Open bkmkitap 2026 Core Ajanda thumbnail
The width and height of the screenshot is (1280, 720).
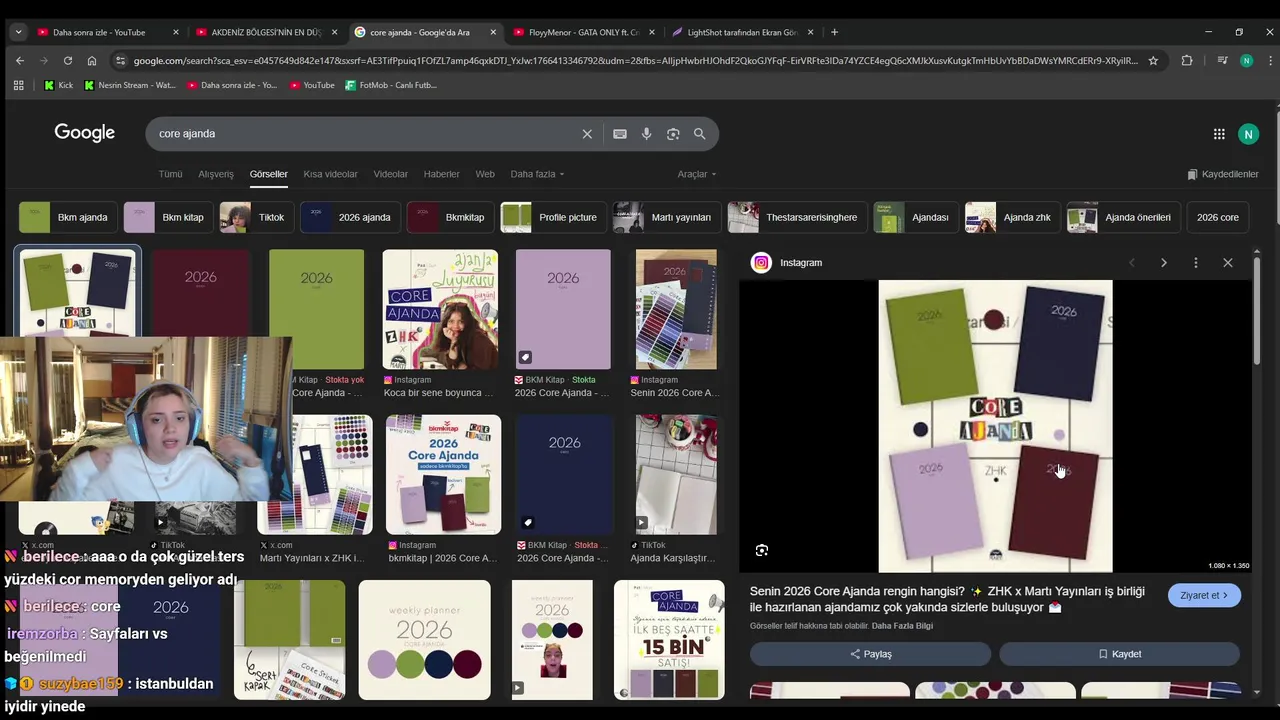[443, 475]
